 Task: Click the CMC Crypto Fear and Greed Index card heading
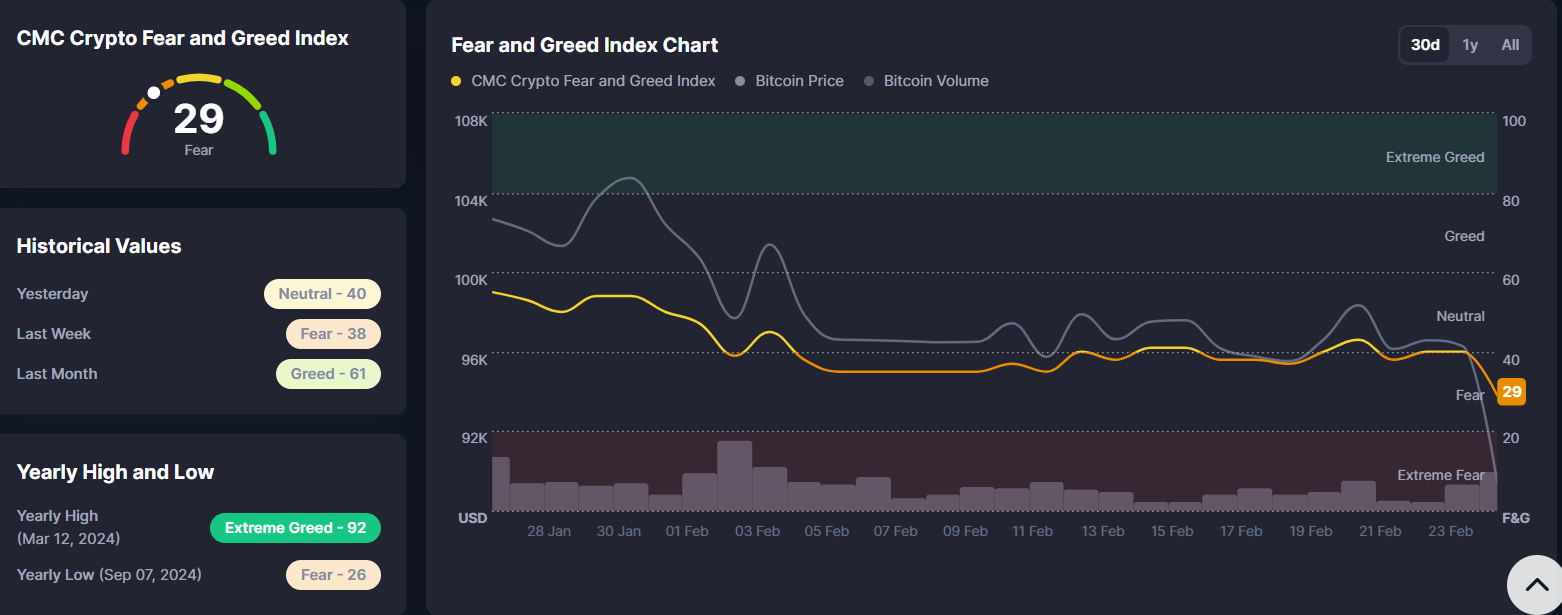click(x=183, y=38)
